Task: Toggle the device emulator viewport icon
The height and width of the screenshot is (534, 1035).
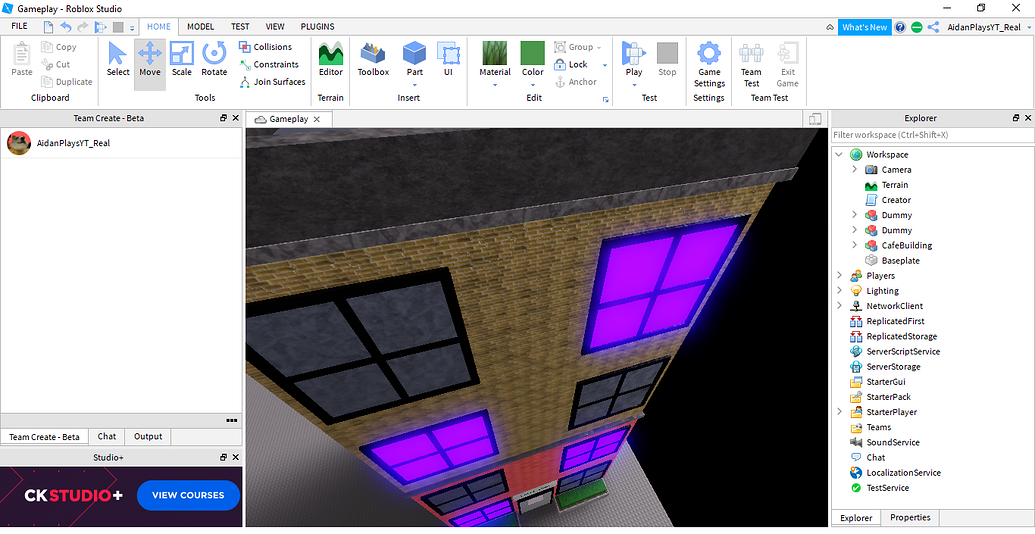Action: pyautogui.click(x=815, y=119)
